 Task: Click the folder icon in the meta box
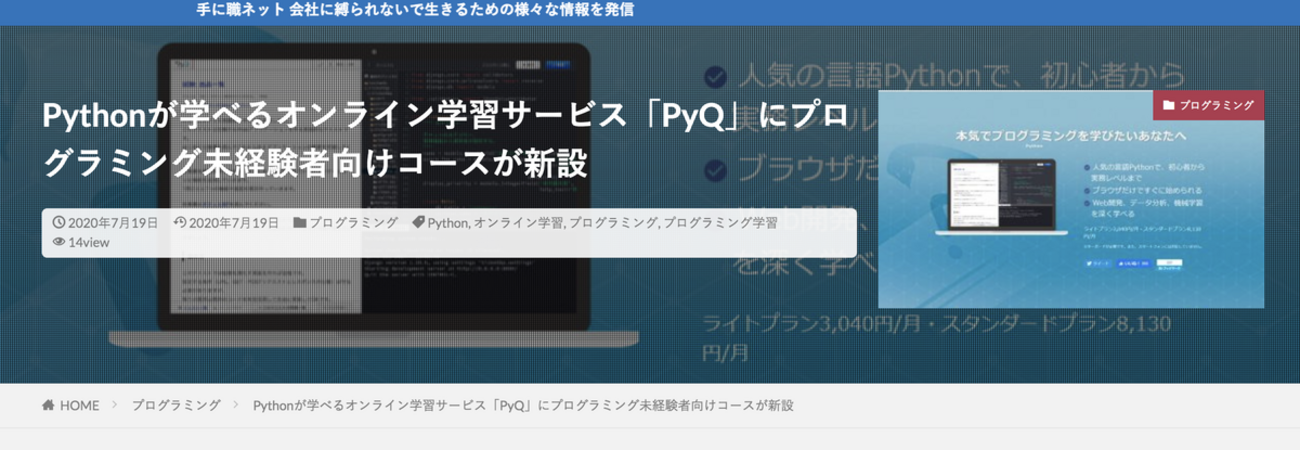(x=300, y=222)
